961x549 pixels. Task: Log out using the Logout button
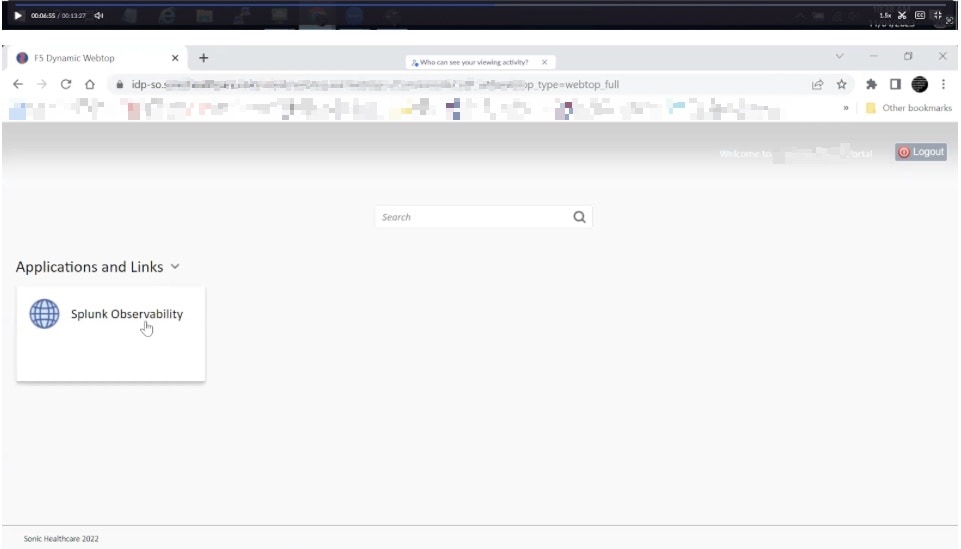[x=921, y=152]
